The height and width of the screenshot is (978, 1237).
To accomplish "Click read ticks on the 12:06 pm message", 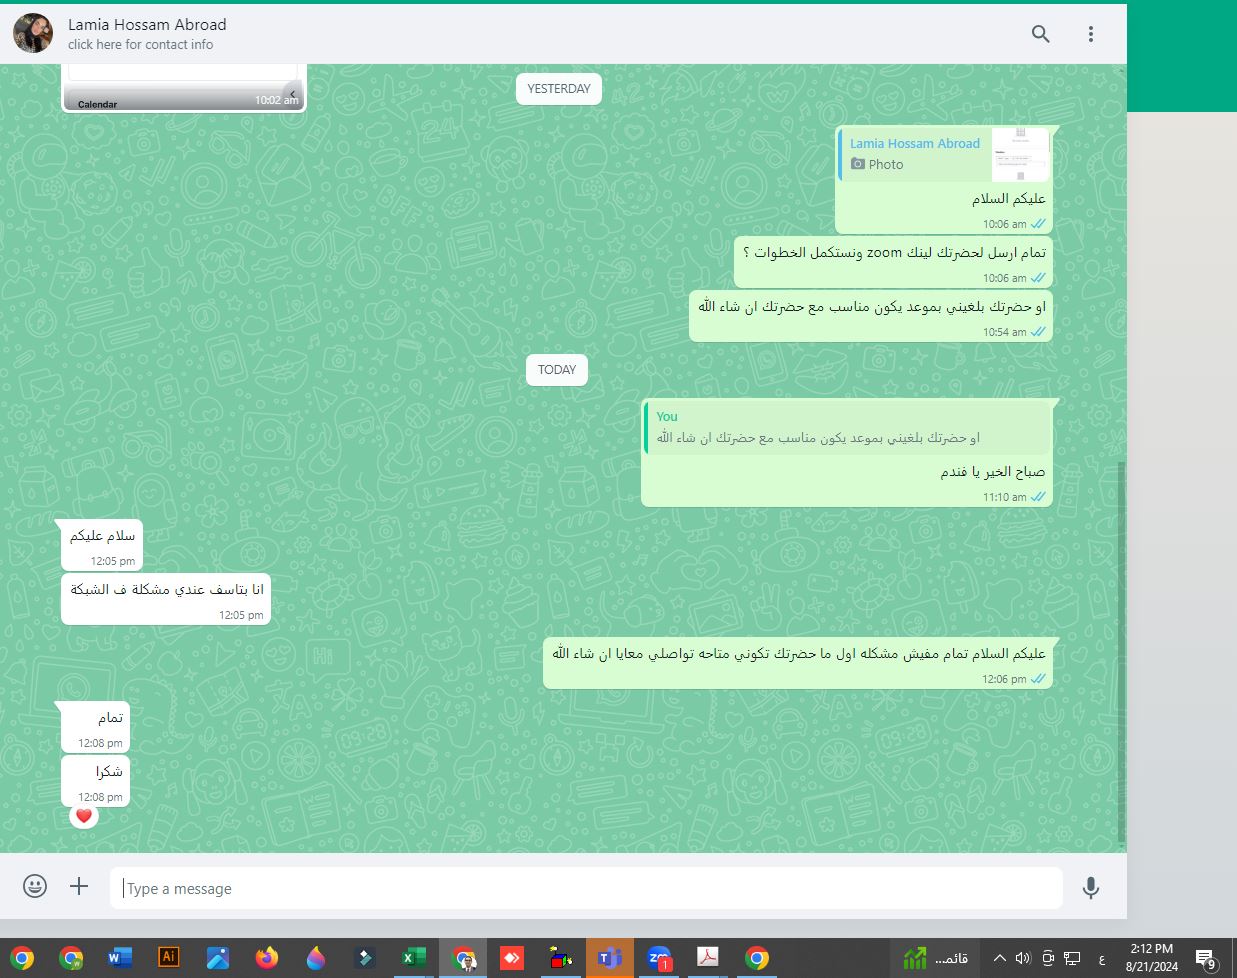I will 1038,679.
